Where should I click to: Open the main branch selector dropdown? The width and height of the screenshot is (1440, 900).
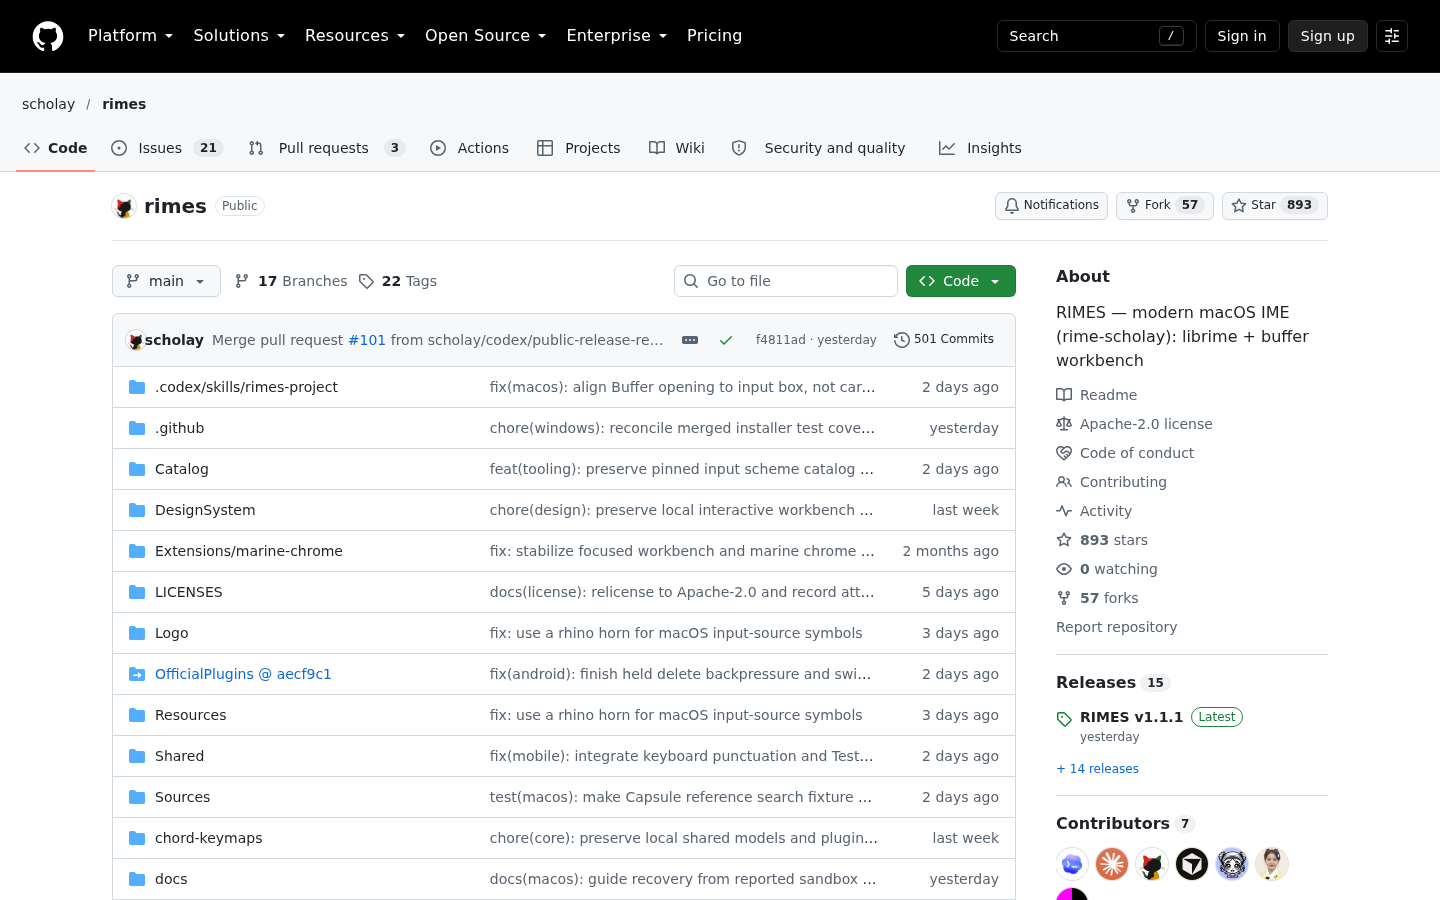pos(166,281)
